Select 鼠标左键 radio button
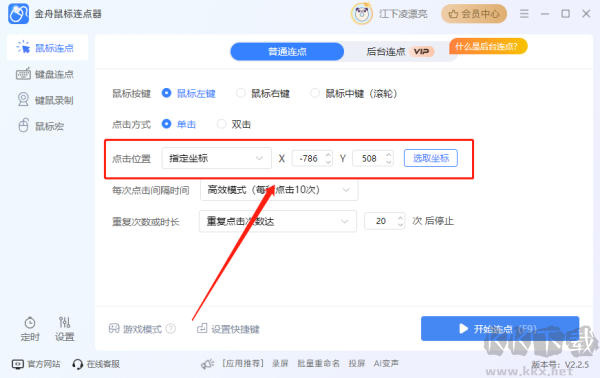Image resolution: width=600 pixels, height=378 pixels. click(166, 93)
